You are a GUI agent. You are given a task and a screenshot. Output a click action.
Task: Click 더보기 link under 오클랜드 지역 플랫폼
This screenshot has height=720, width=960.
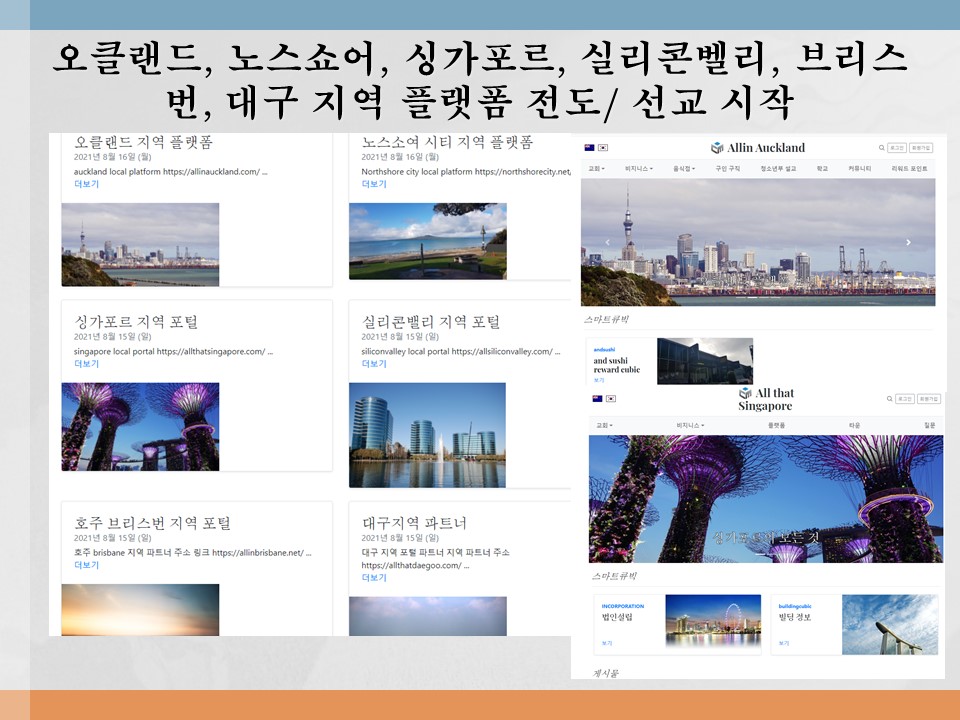click(x=87, y=184)
